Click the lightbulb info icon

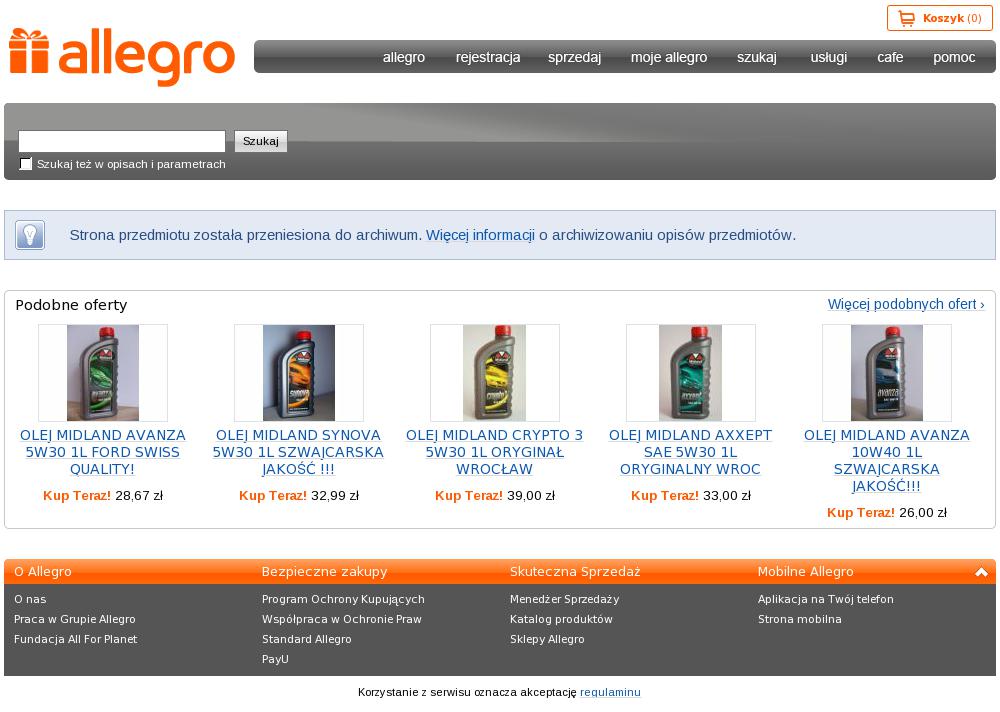coord(30,235)
